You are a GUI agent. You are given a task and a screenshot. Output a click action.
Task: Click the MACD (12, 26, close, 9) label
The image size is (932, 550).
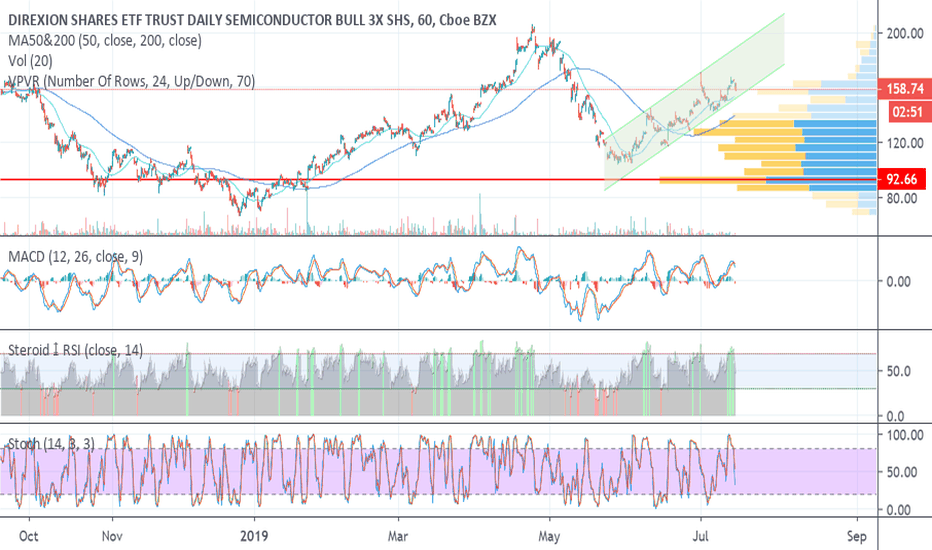click(75, 256)
